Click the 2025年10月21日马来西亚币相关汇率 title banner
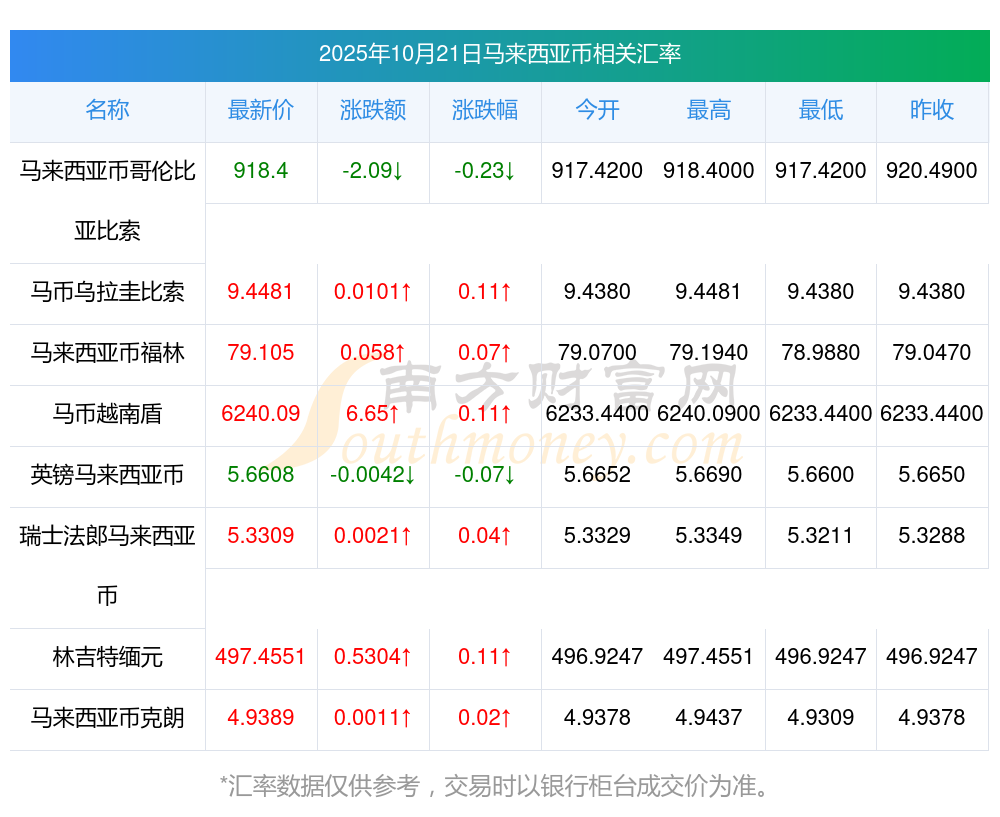Viewport: 1000px width, 817px height. pos(500,54)
